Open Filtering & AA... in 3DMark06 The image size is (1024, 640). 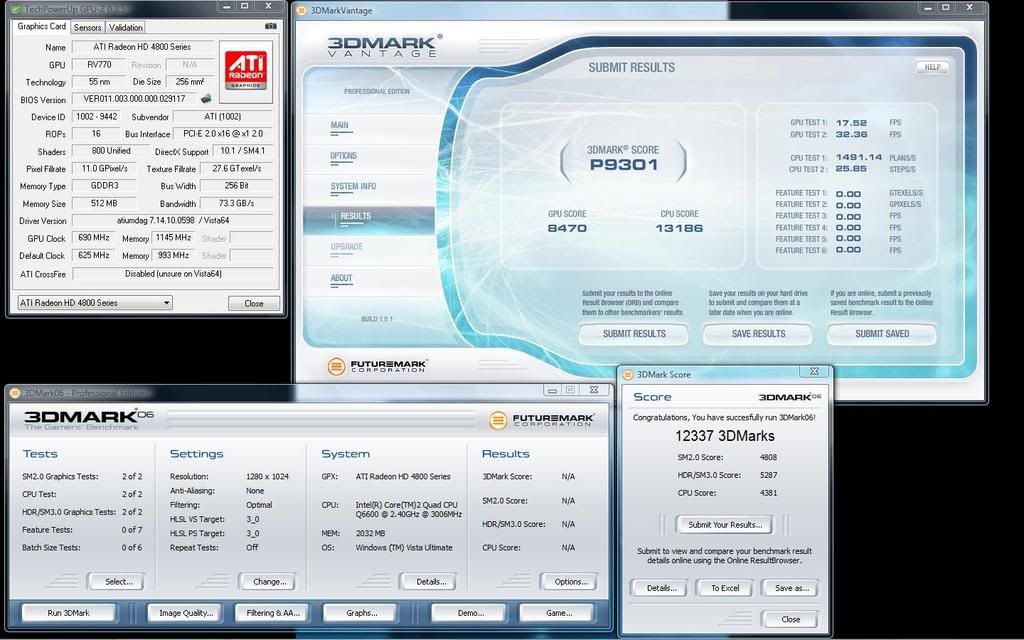coord(273,613)
